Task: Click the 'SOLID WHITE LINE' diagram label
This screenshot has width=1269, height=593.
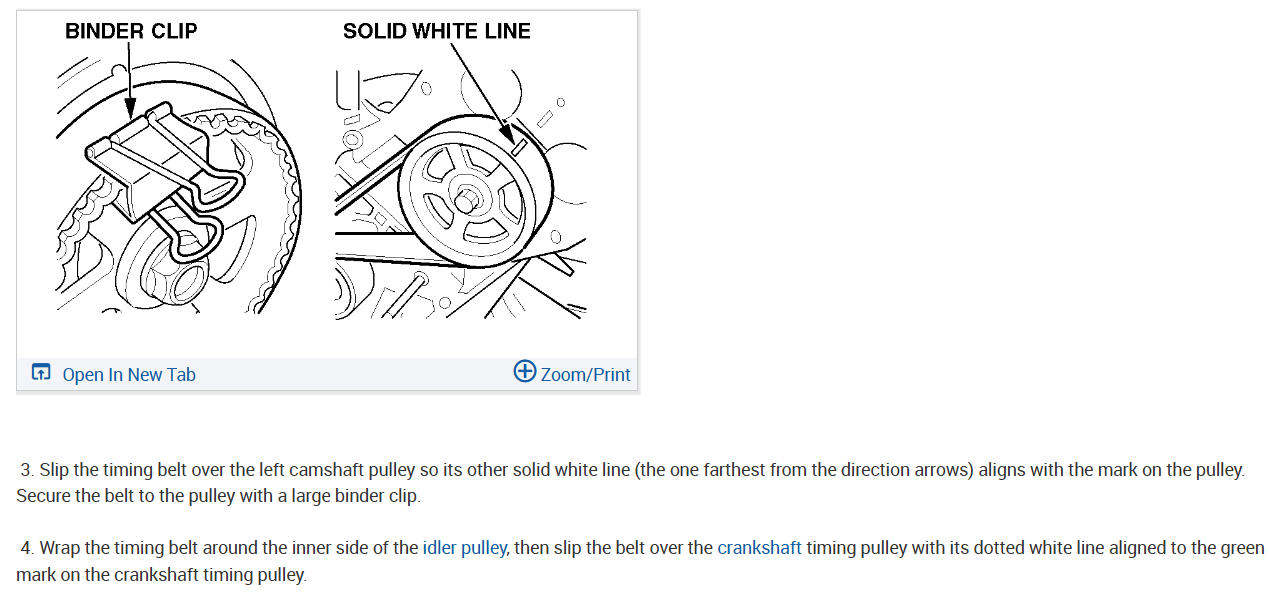Action: tap(437, 31)
